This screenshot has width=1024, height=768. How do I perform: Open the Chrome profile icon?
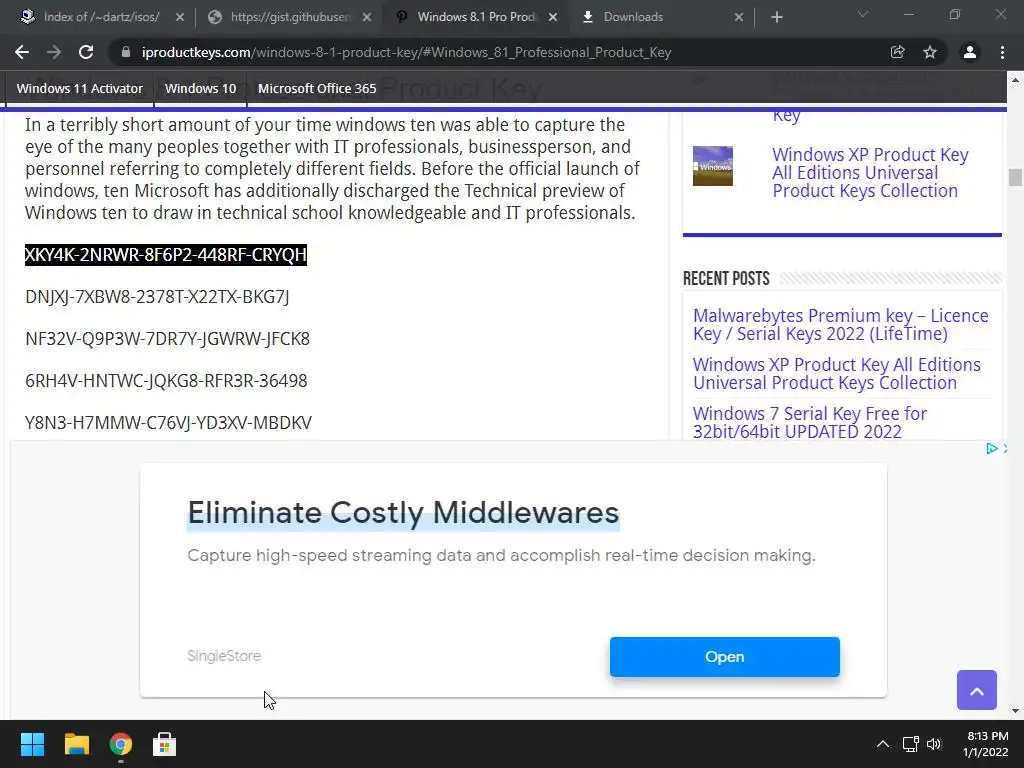click(x=970, y=52)
